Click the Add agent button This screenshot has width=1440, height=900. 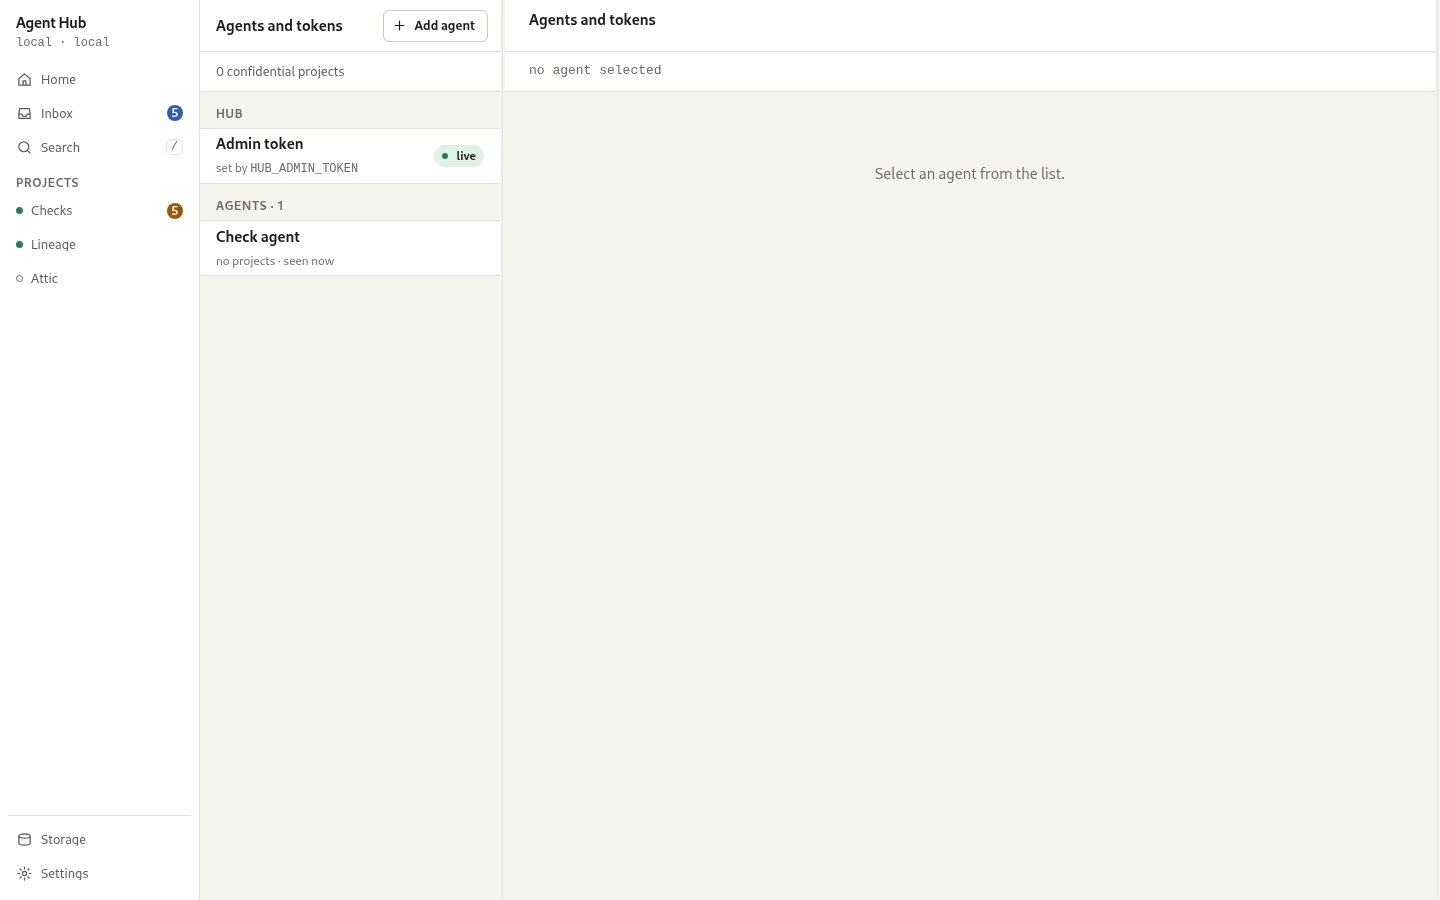(x=435, y=26)
